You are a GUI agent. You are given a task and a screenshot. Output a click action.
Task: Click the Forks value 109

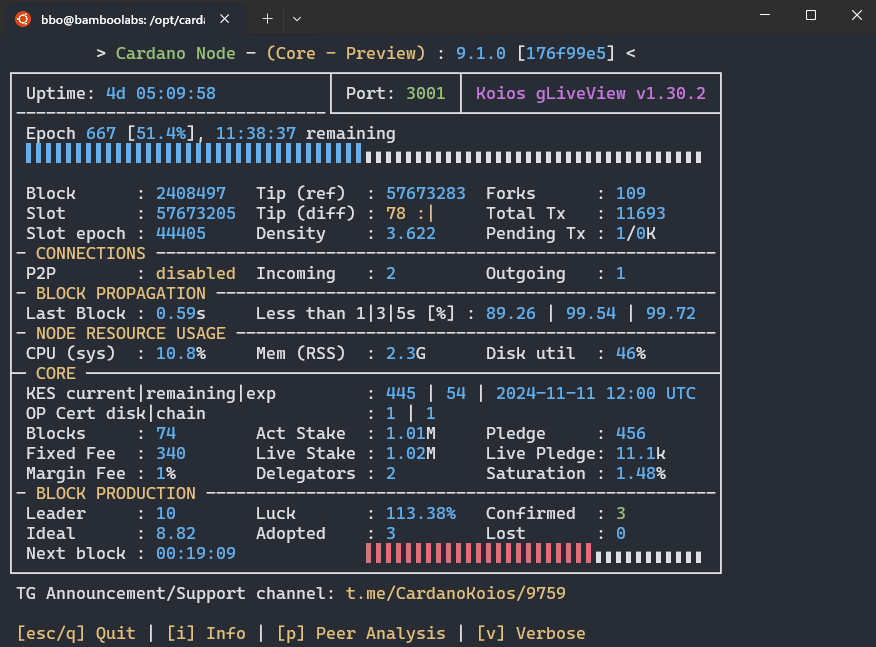[x=631, y=193]
